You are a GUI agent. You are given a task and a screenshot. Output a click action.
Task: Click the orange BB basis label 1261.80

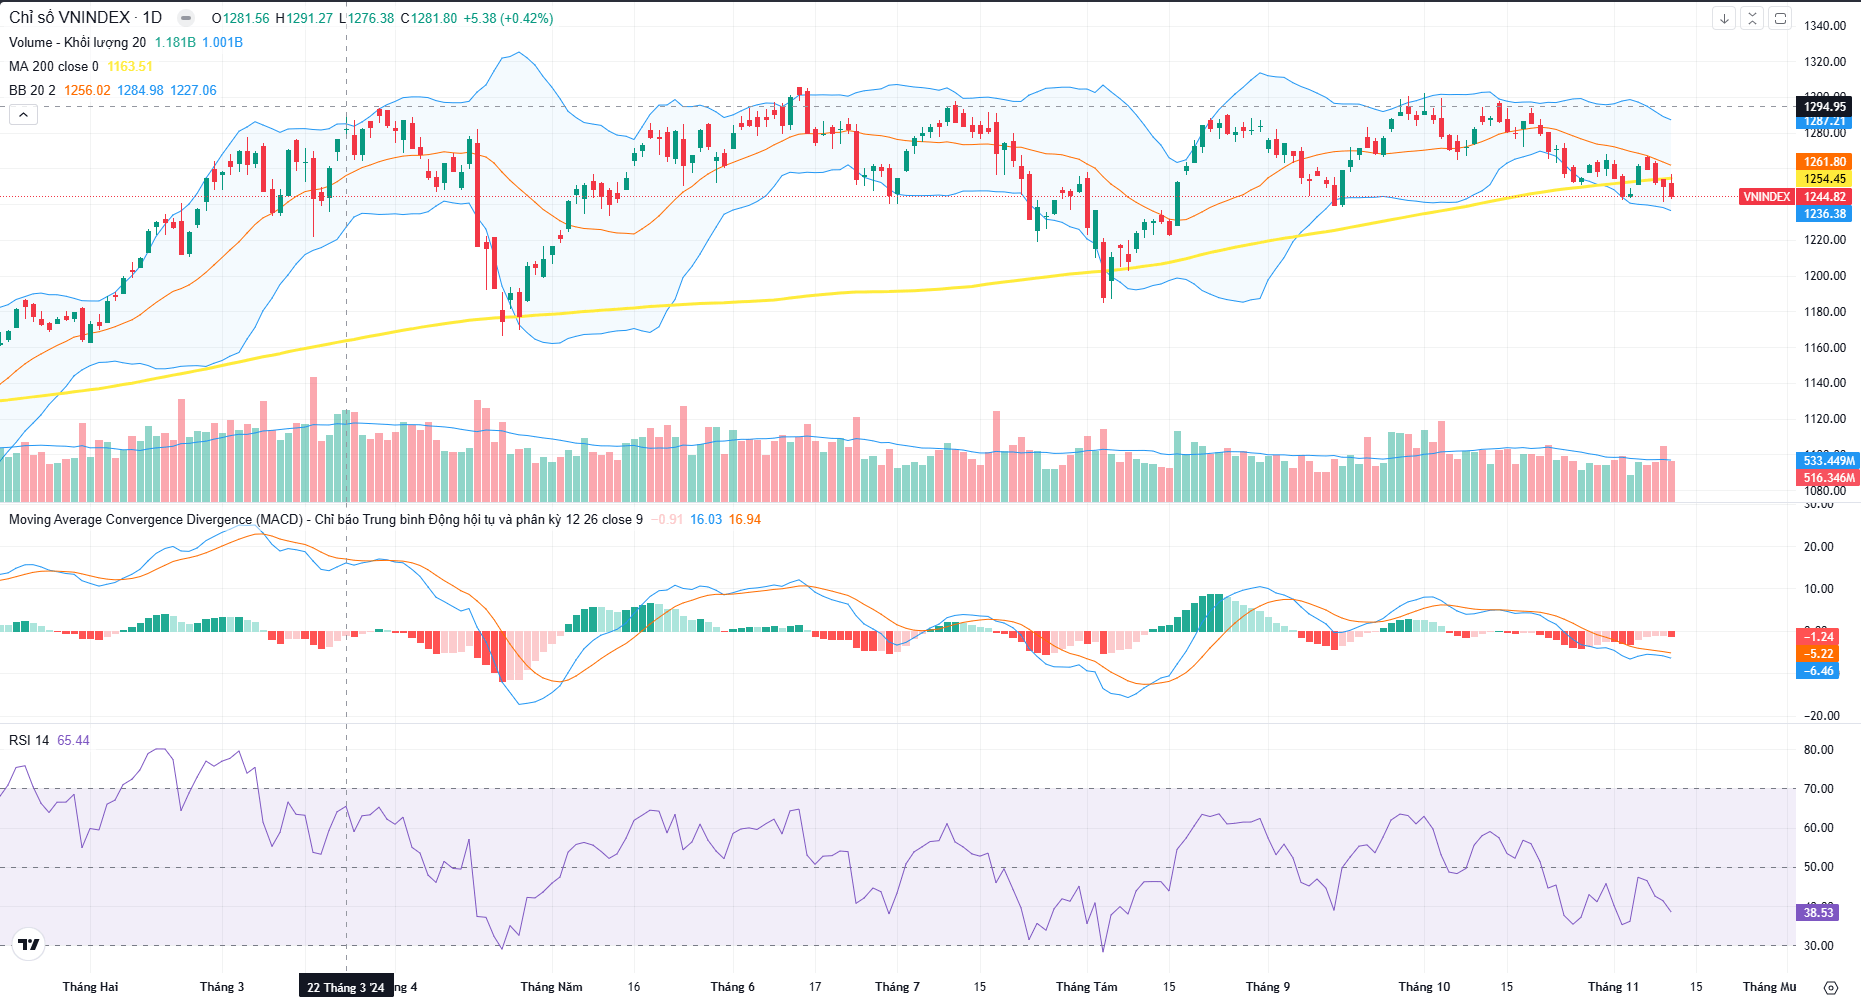1825,162
